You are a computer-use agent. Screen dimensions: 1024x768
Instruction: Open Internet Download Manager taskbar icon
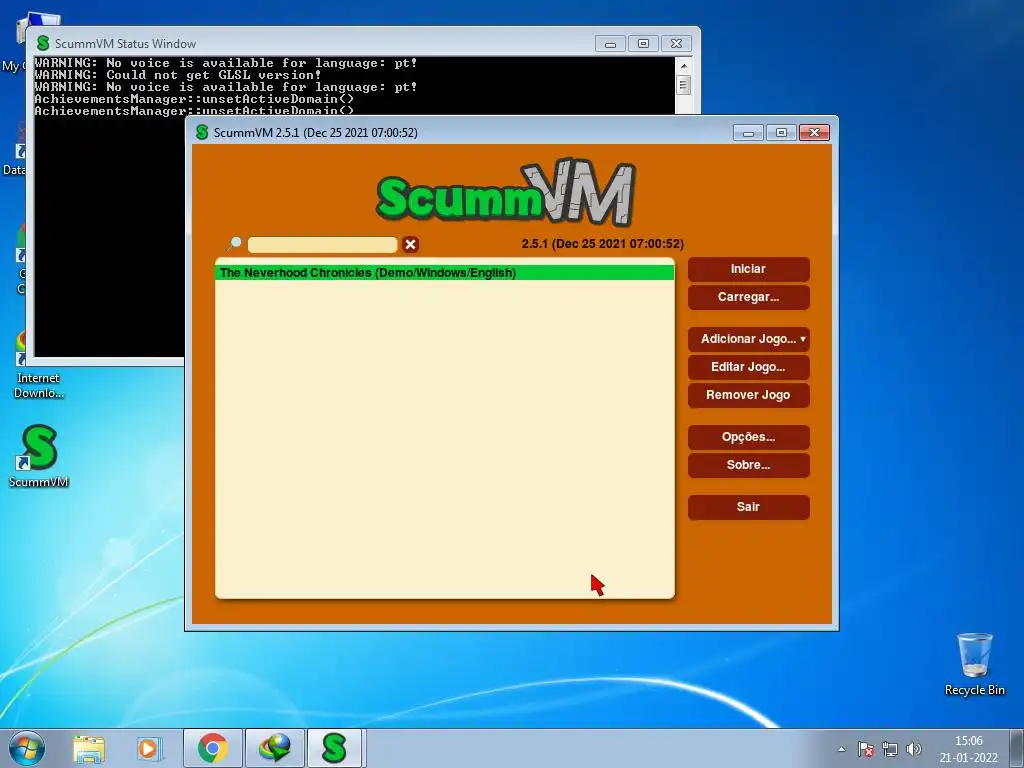pyautogui.click(x=274, y=748)
